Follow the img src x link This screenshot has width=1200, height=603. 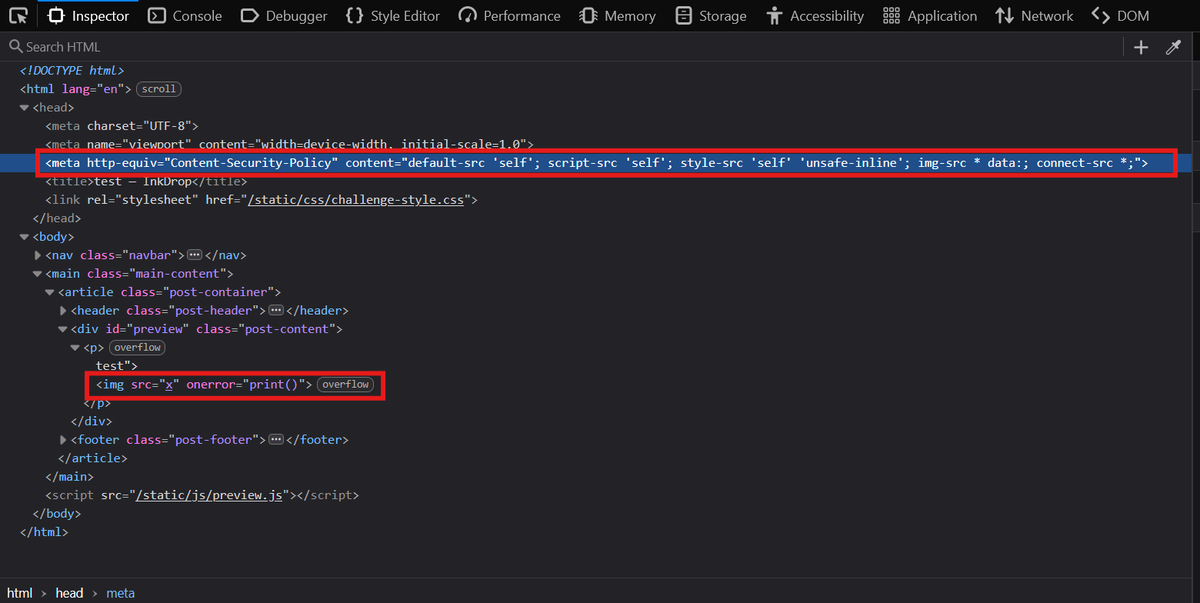(170, 385)
